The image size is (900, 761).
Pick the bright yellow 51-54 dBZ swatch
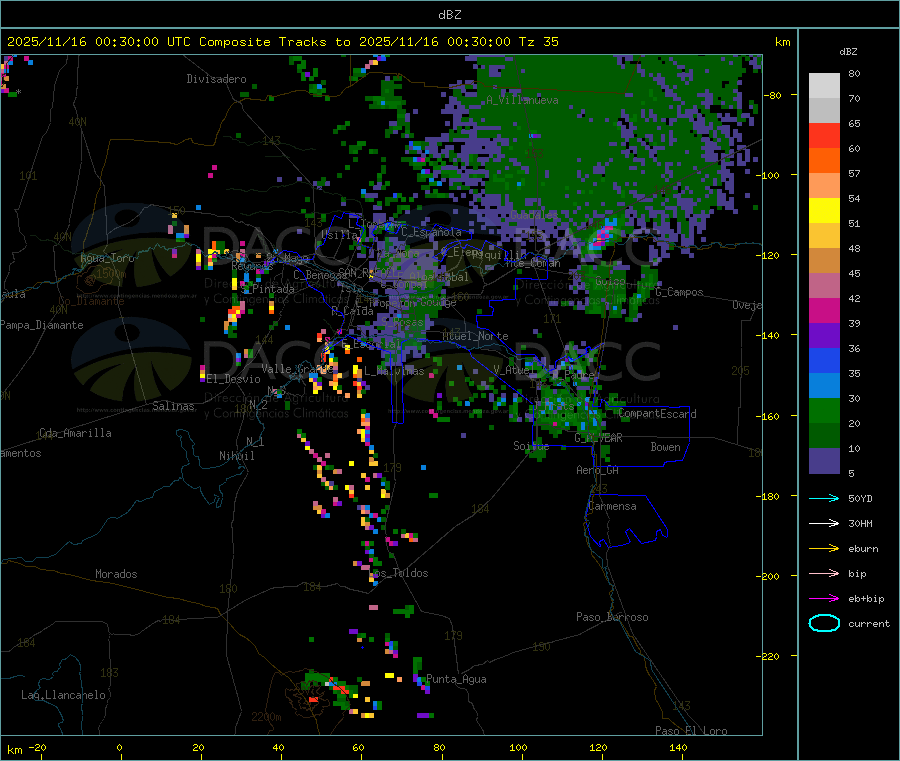click(824, 211)
